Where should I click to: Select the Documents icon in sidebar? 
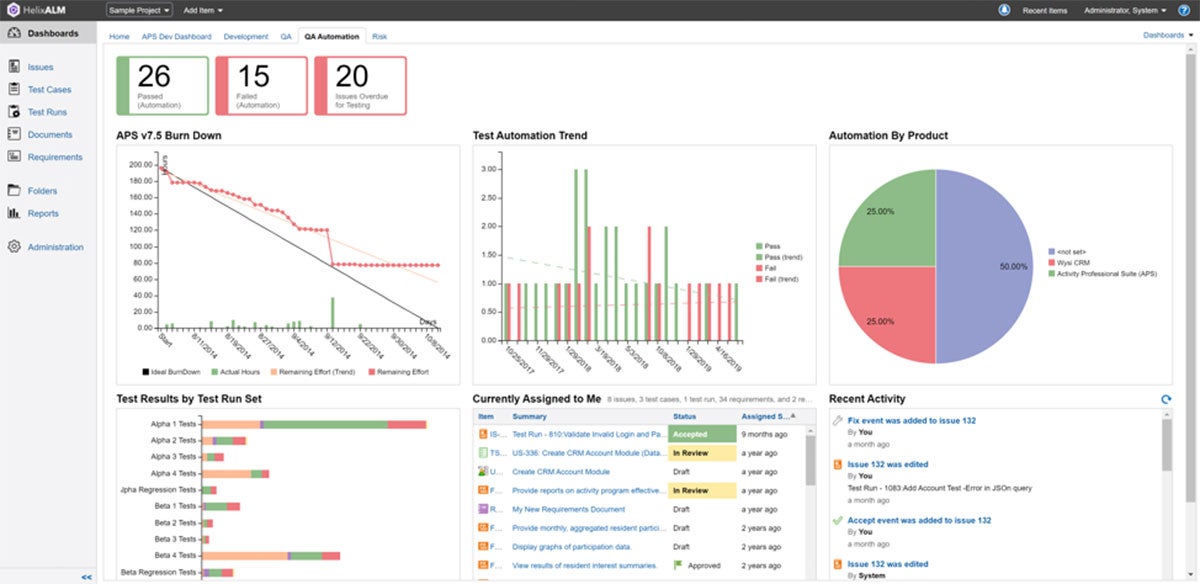click(x=14, y=134)
